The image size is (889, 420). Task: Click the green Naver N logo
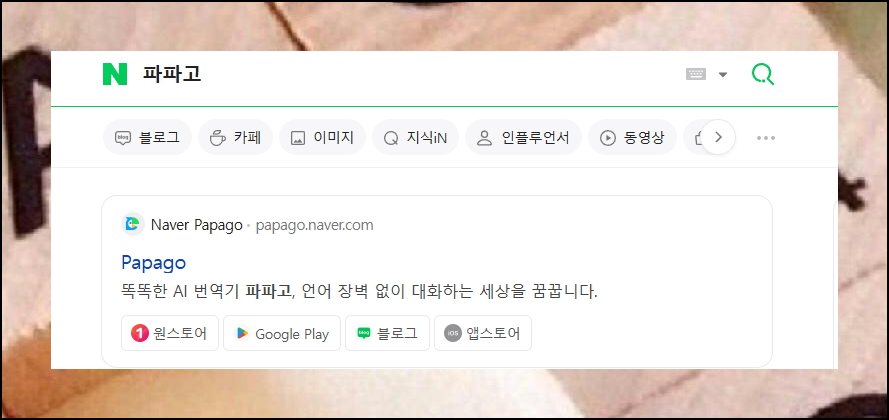(115, 74)
